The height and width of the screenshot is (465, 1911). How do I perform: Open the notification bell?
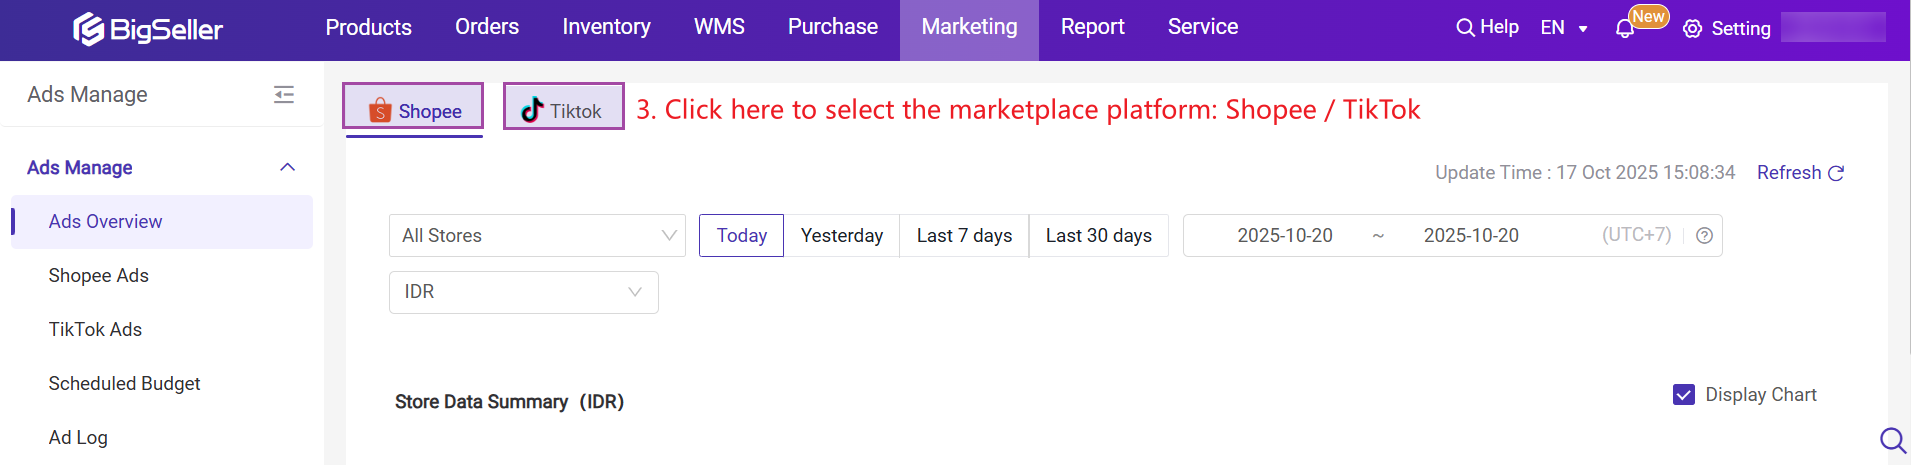[1625, 29]
